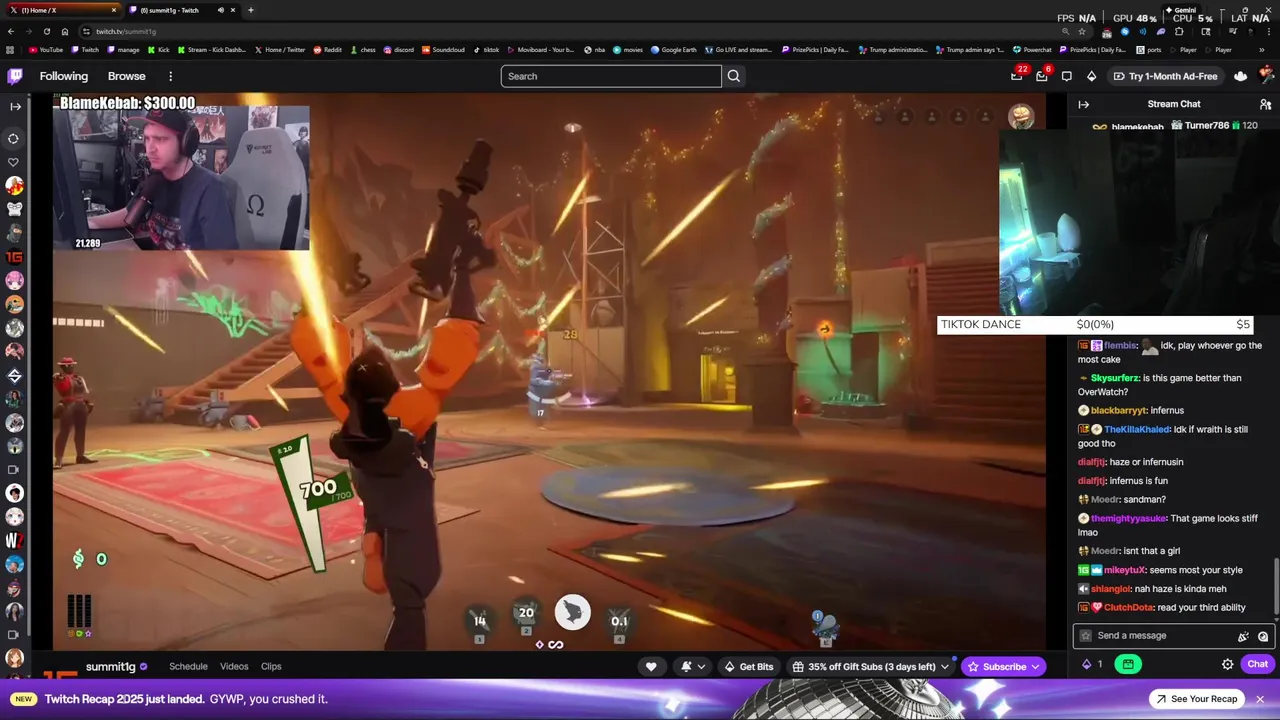Open the Powerchat bookmark

[1032, 49]
